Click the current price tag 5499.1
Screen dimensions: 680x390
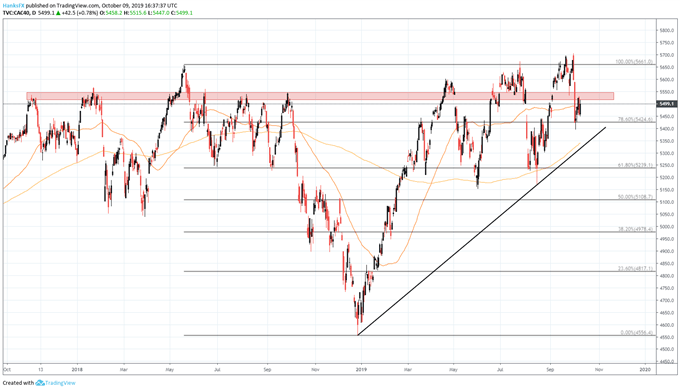(666, 104)
